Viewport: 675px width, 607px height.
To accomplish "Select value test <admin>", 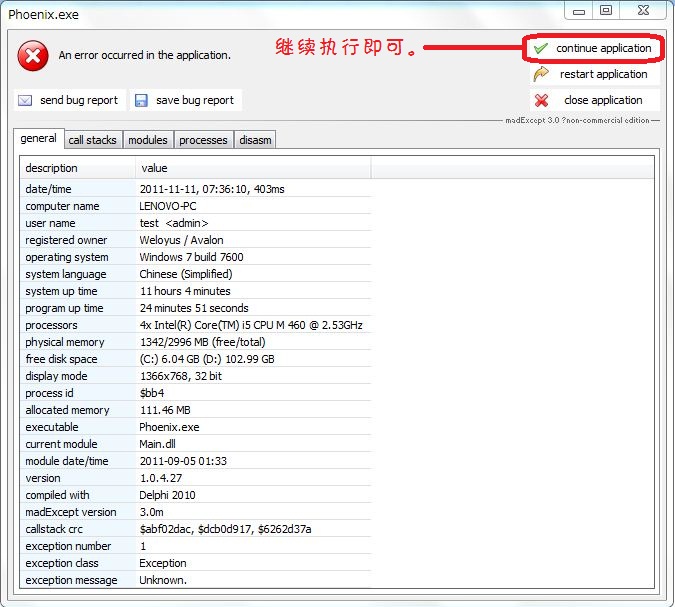I will (173, 223).
